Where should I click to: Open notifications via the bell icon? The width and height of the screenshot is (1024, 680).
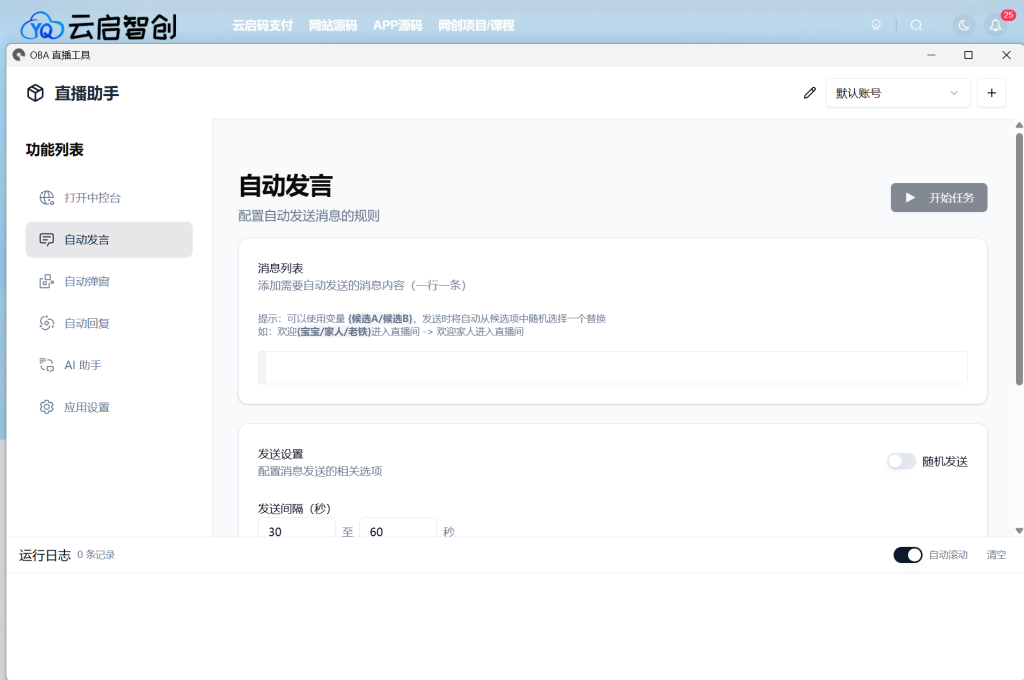pos(995,25)
